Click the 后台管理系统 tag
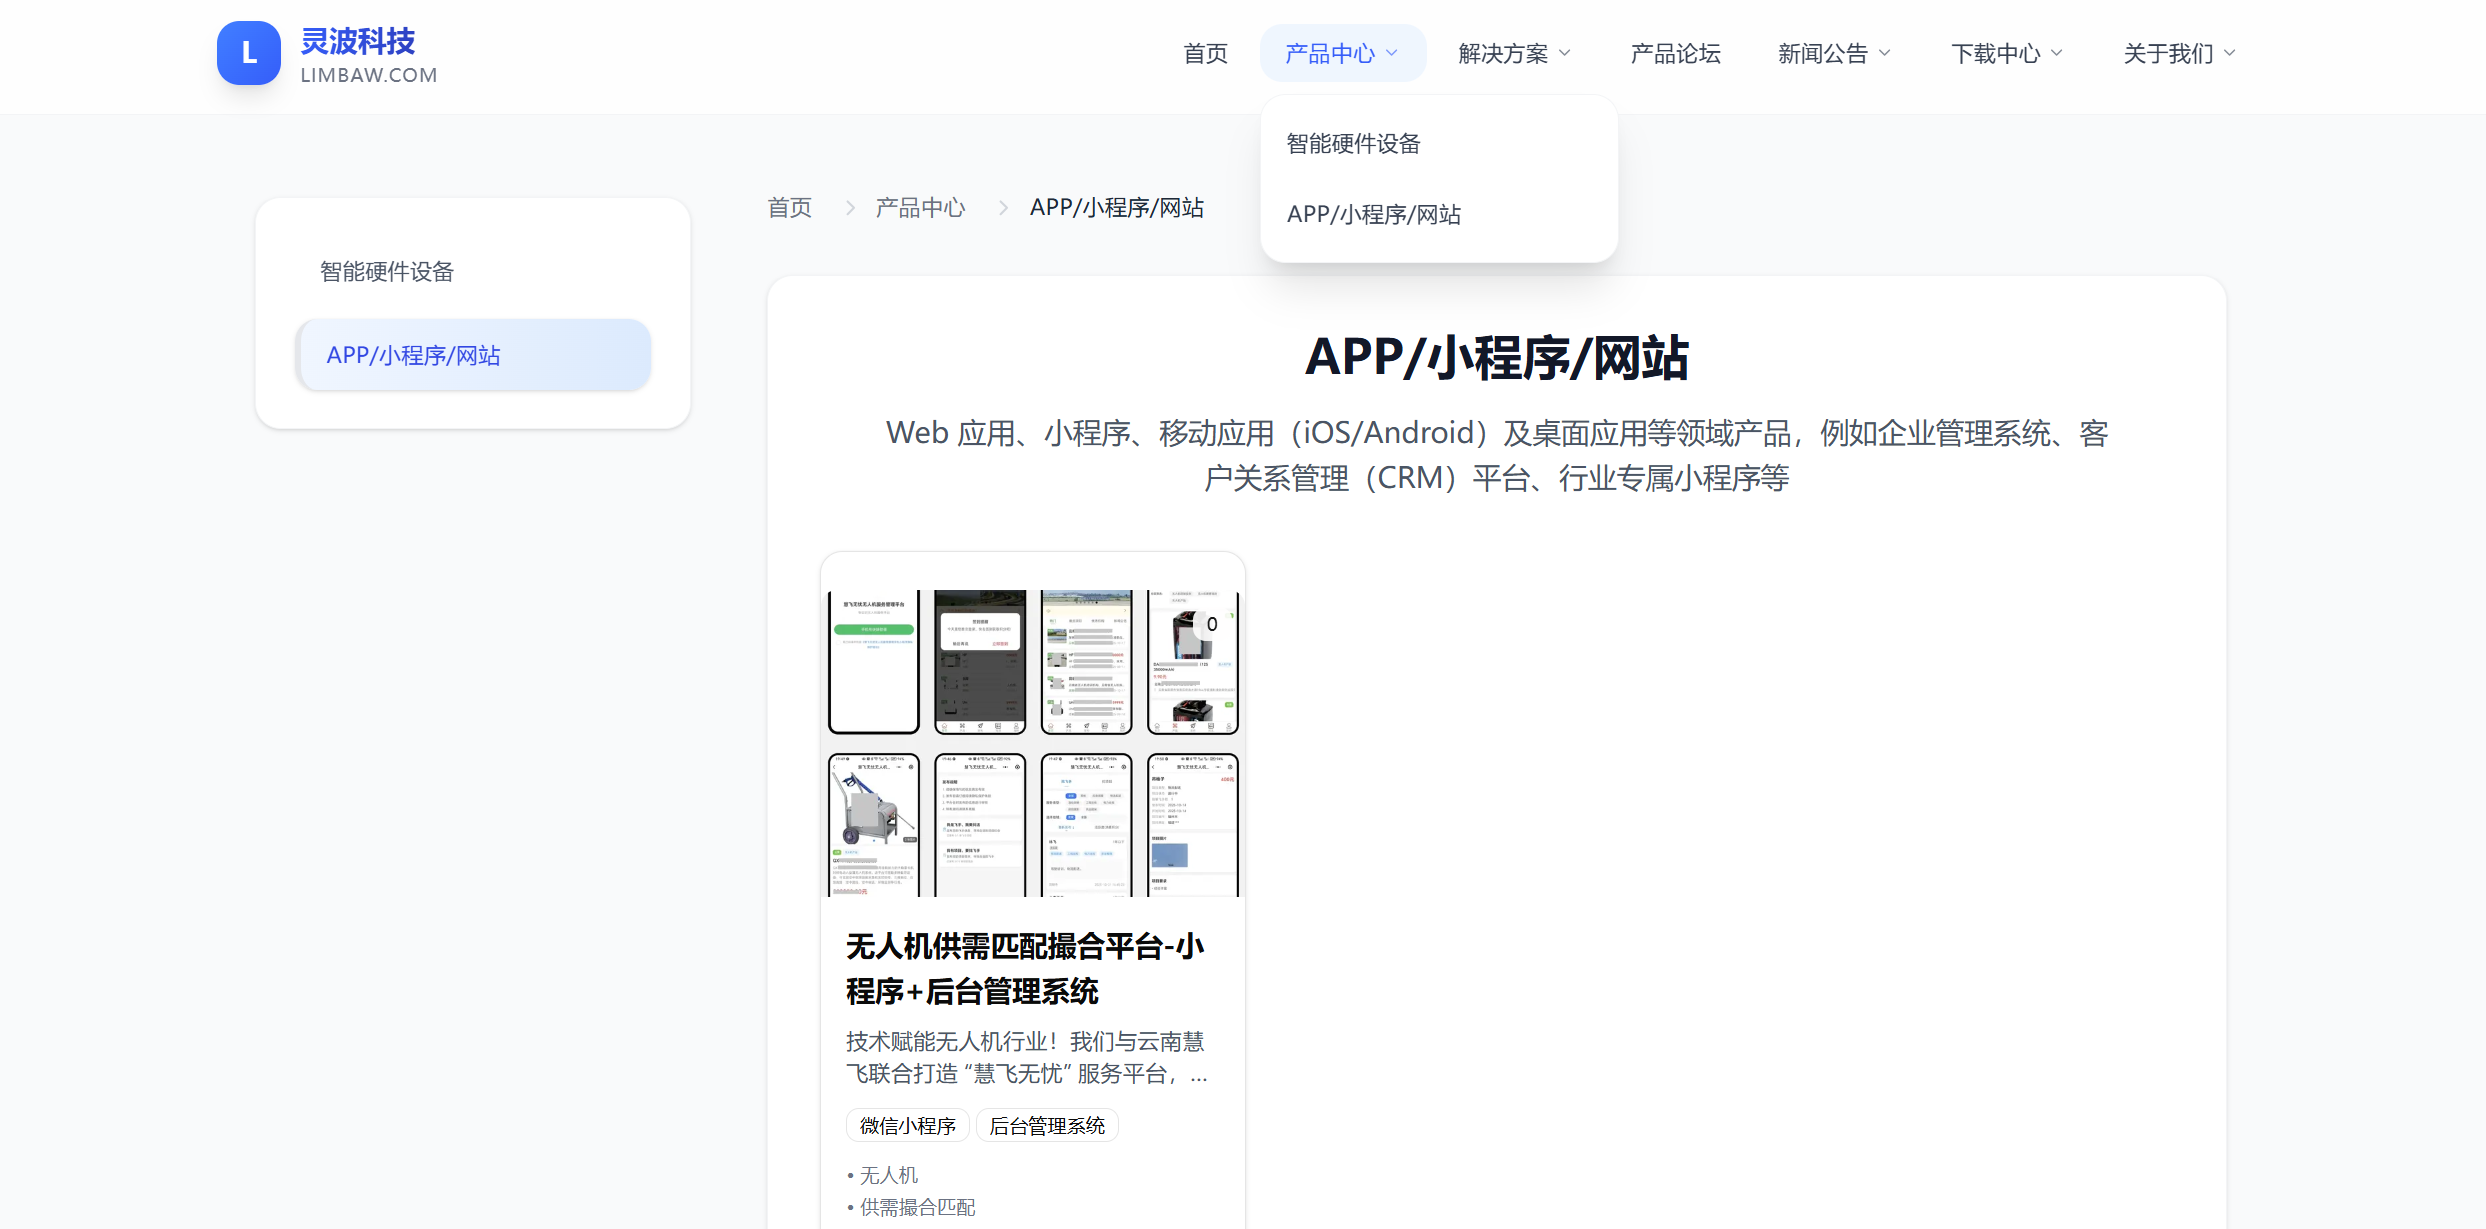The height and width of the screenshot is (1229, 2486). [x=1047, y=1126]
